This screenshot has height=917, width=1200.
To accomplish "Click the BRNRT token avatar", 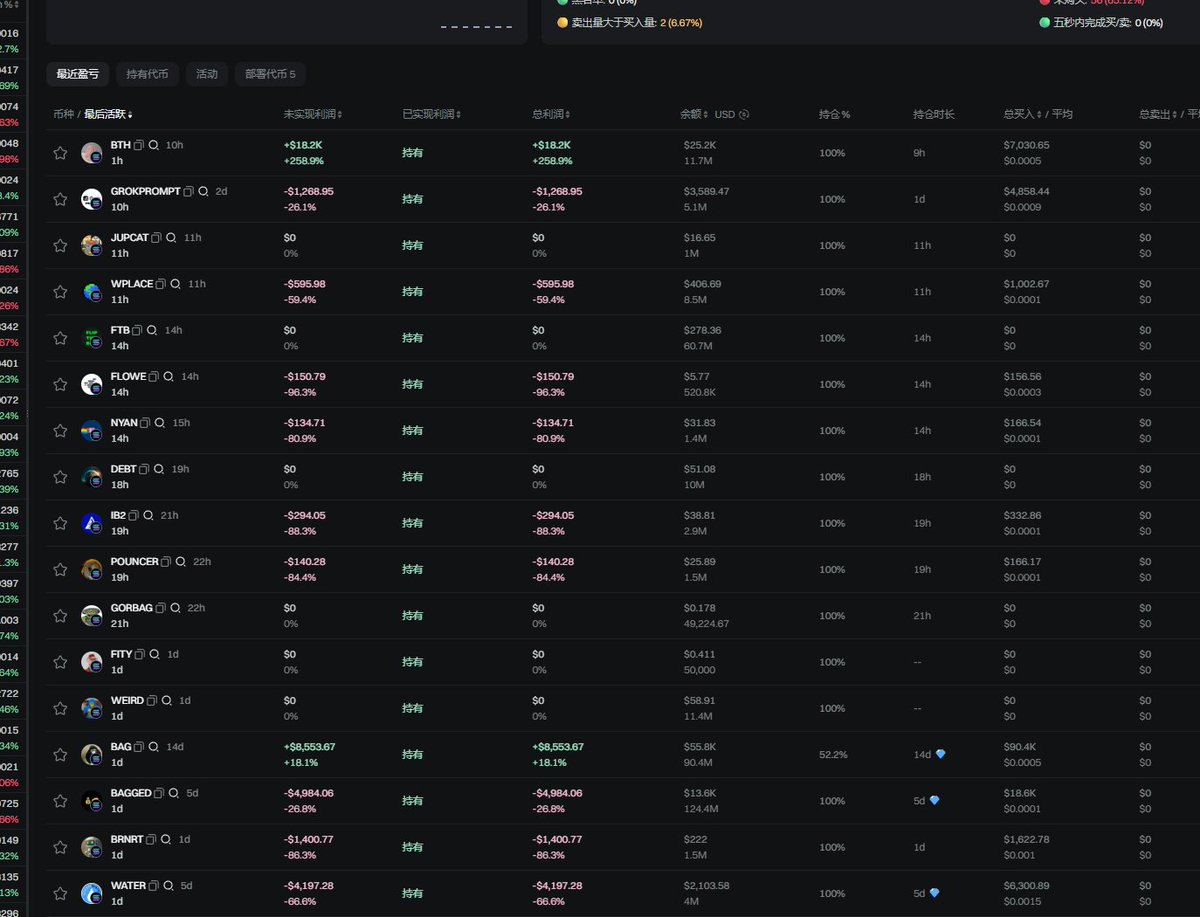I will 92,847.
